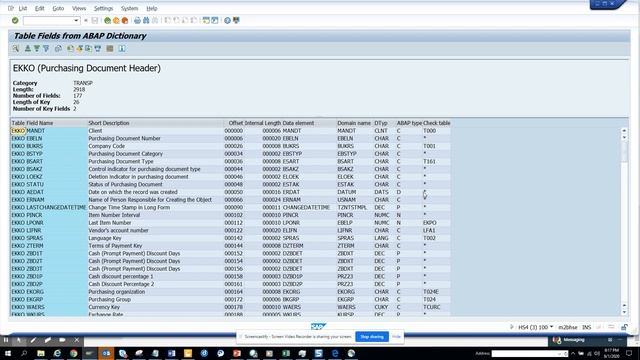Open the Views menu
Screen dimensions: 640x360
(x=79, y=8)
